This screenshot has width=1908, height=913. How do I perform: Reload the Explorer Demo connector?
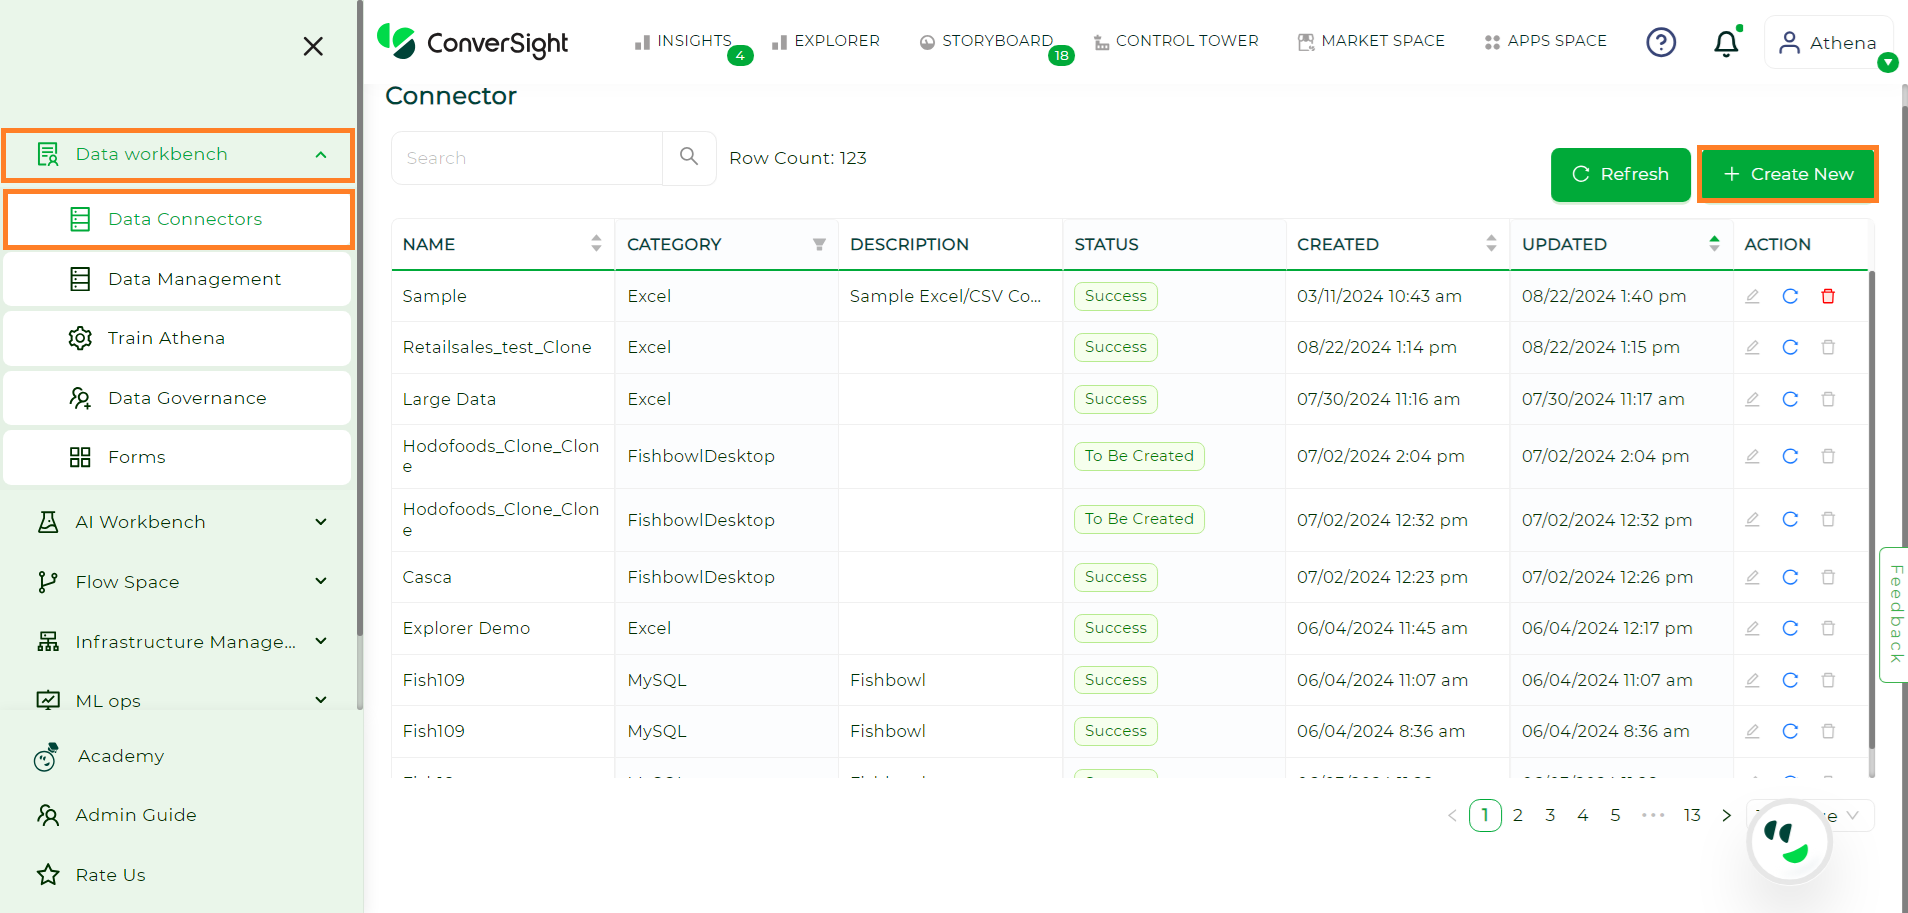click(x=1790, y=628)
